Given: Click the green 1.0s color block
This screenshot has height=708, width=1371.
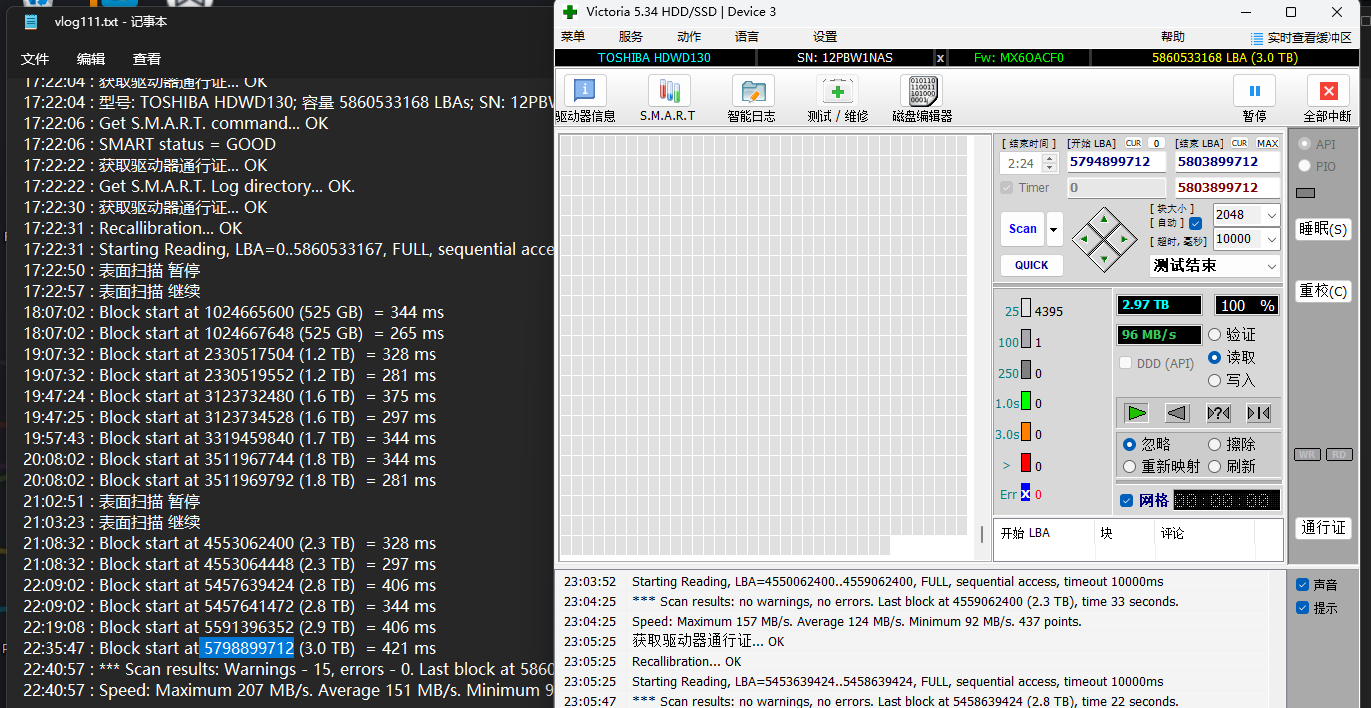Looking at the screenshot, I should 1026,403.
